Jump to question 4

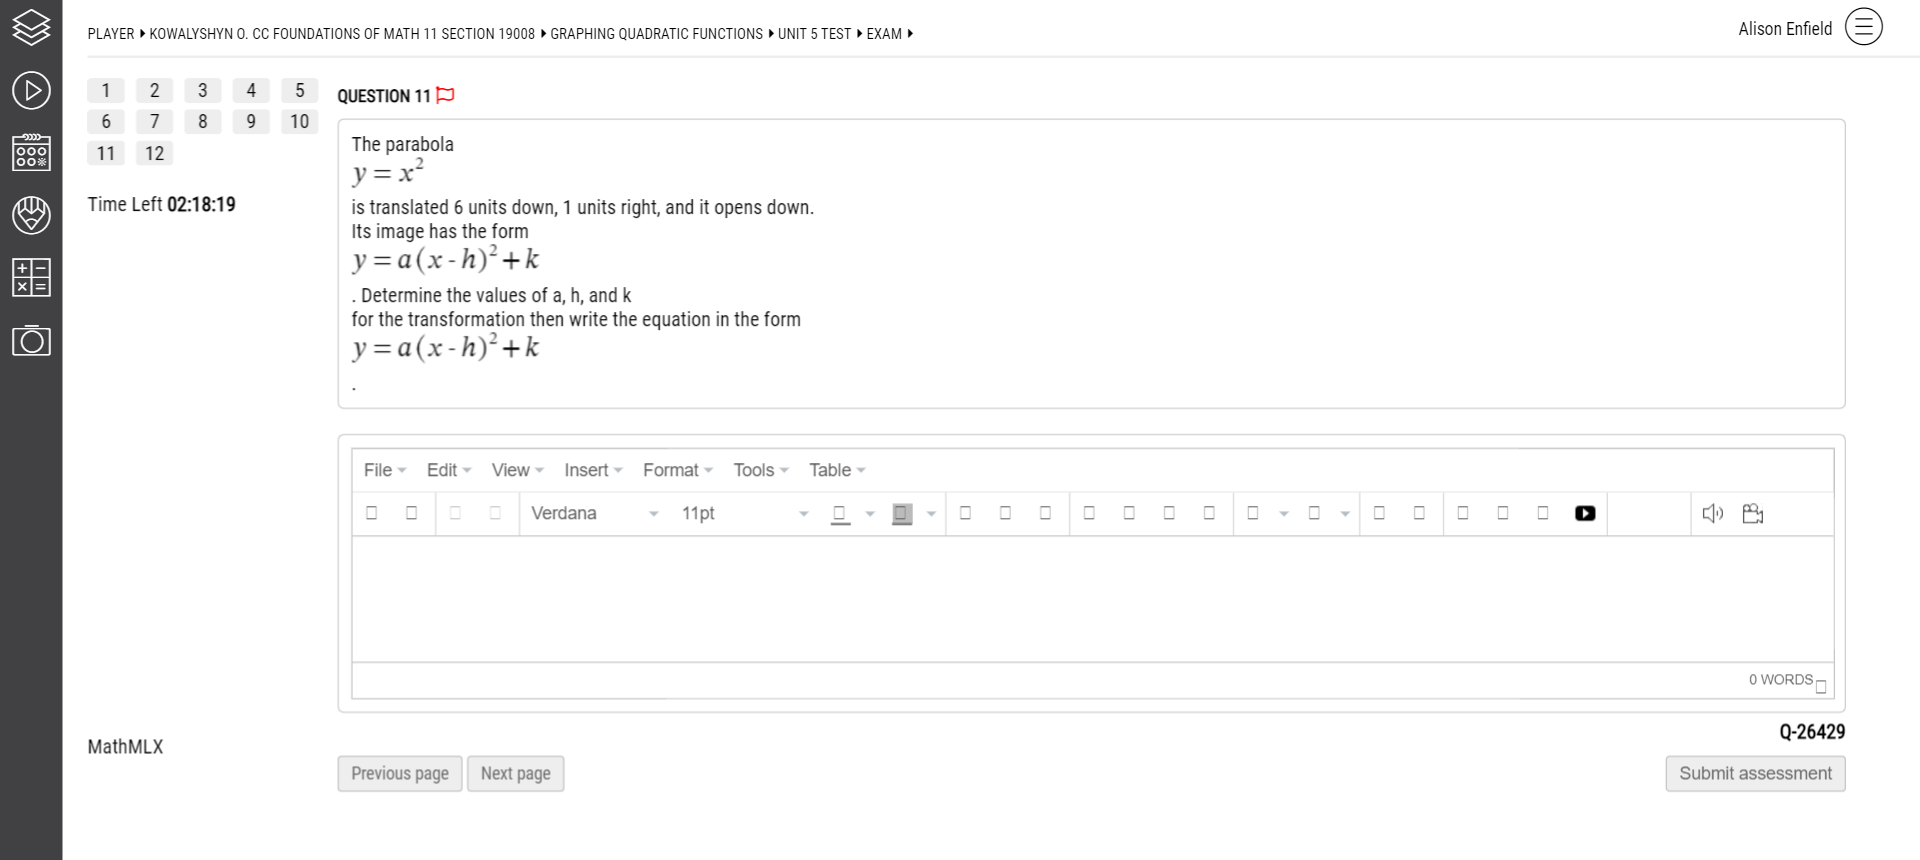[x=251, y=90]
